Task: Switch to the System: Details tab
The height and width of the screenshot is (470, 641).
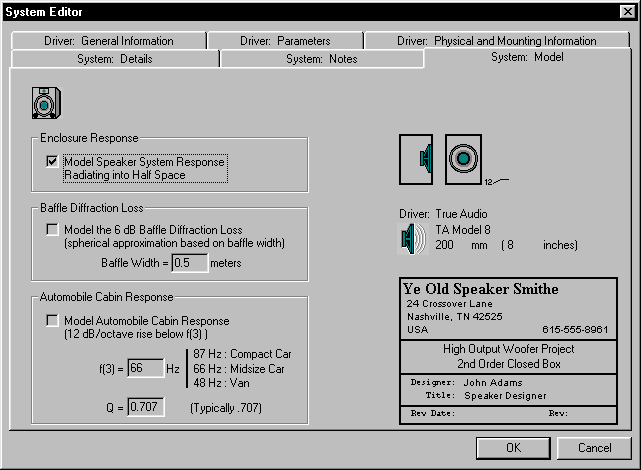Action: tap(115, 59)
